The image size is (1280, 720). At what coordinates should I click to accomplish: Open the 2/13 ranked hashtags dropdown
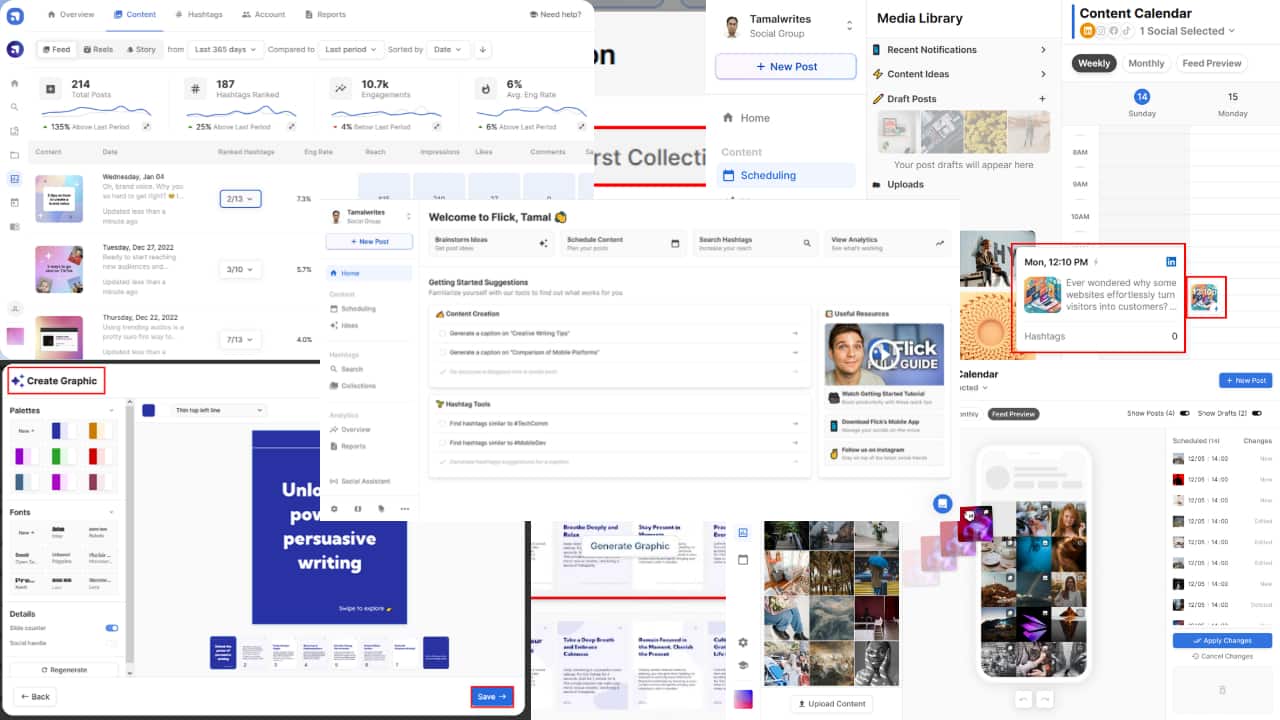240,199
